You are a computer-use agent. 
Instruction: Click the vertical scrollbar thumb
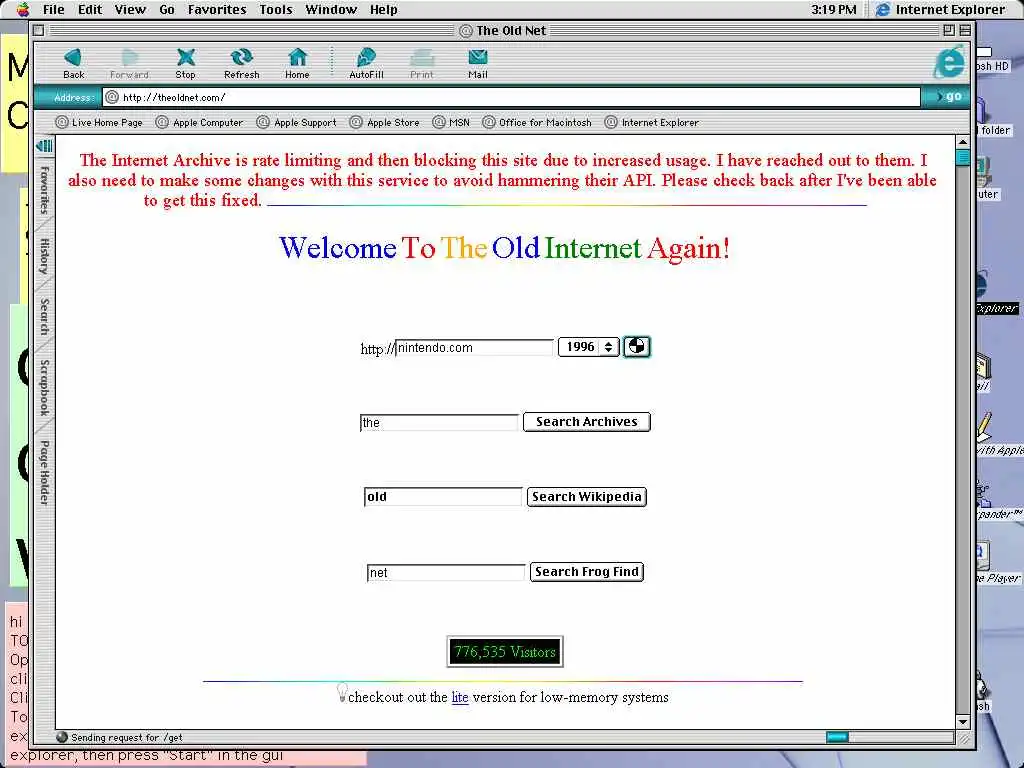tap(963, 157)
